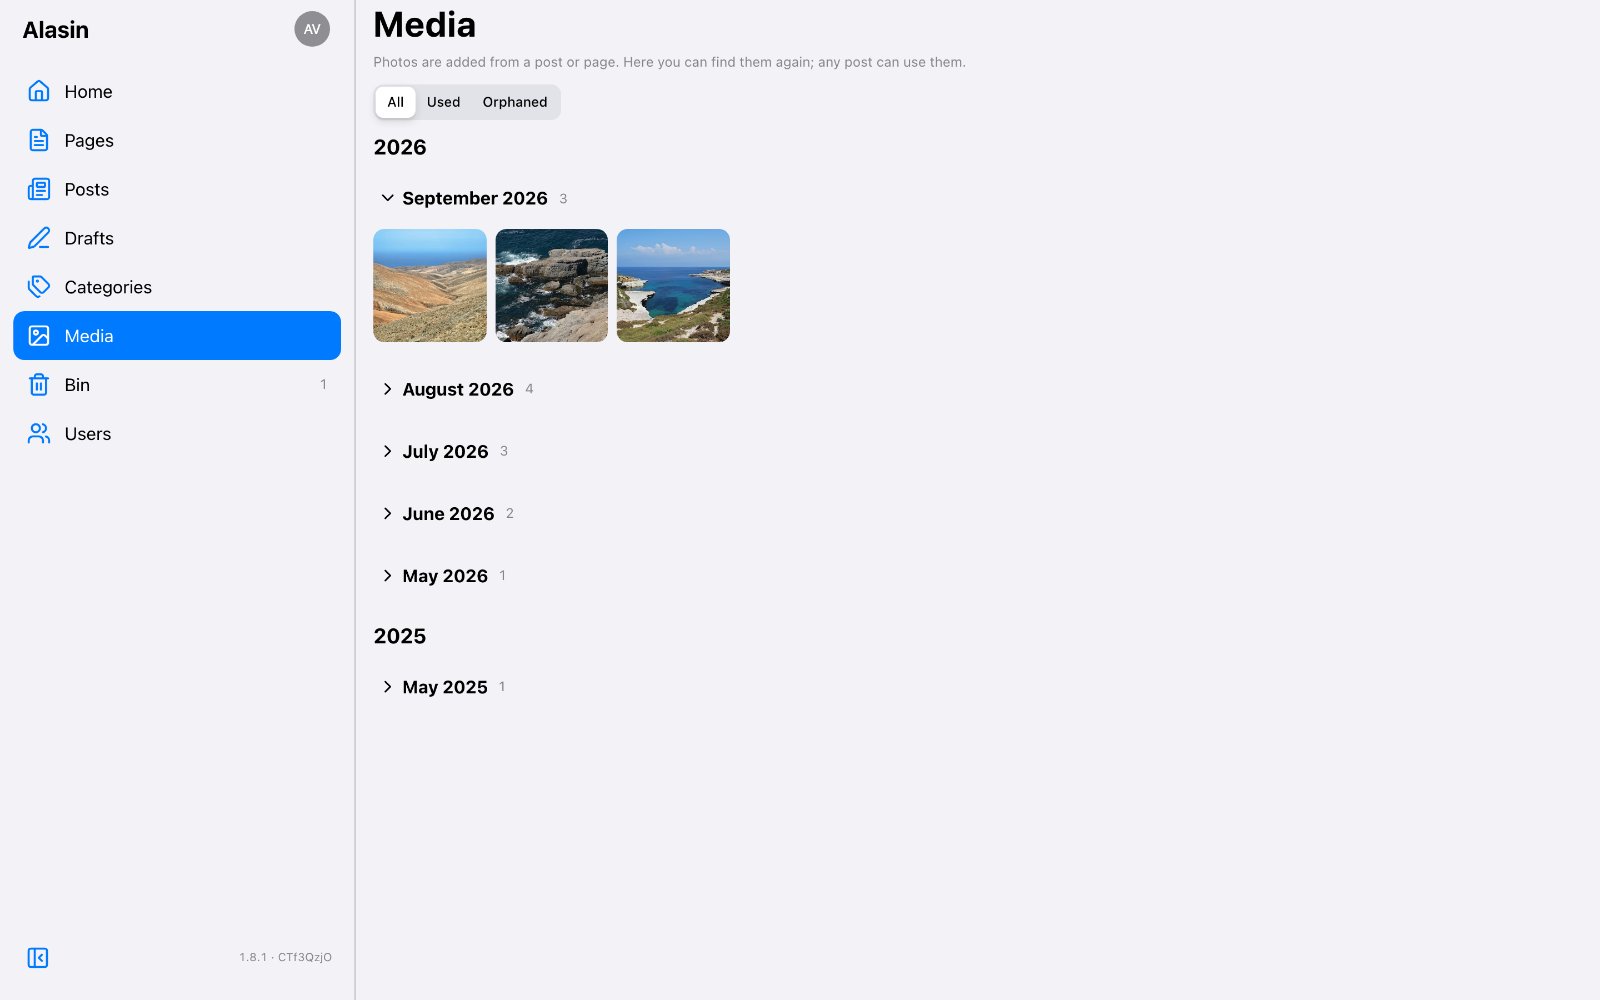The height and width of the screenshot is (1000, 1600).
Task: Open the desert hills photo thumbnail
Action: coord(430,286)
